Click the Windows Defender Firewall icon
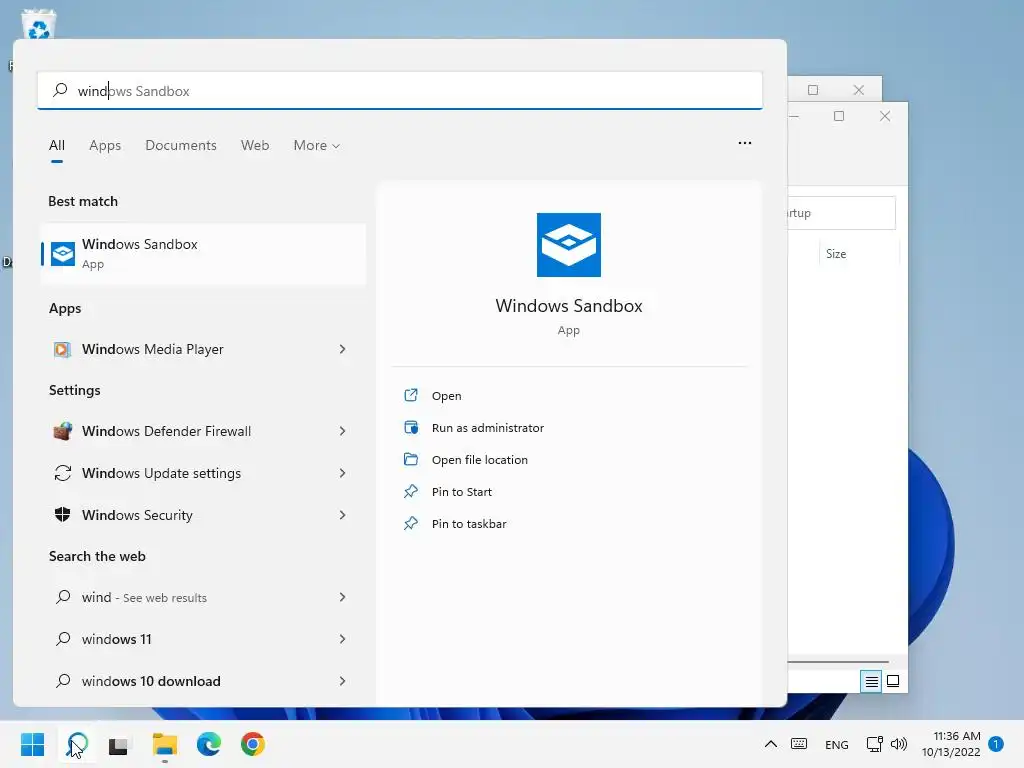This screenshot has height=768, width=1024. [63, 431]
